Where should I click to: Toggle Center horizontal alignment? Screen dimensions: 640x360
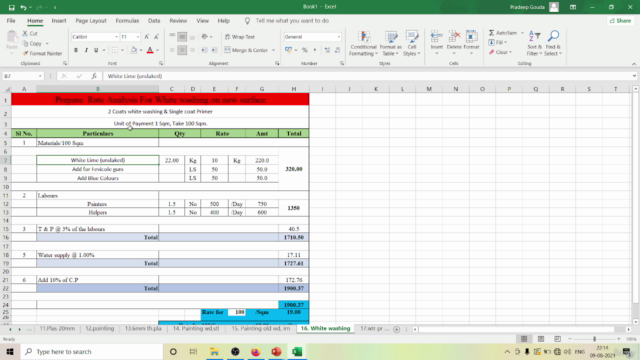tap(182, 50)
